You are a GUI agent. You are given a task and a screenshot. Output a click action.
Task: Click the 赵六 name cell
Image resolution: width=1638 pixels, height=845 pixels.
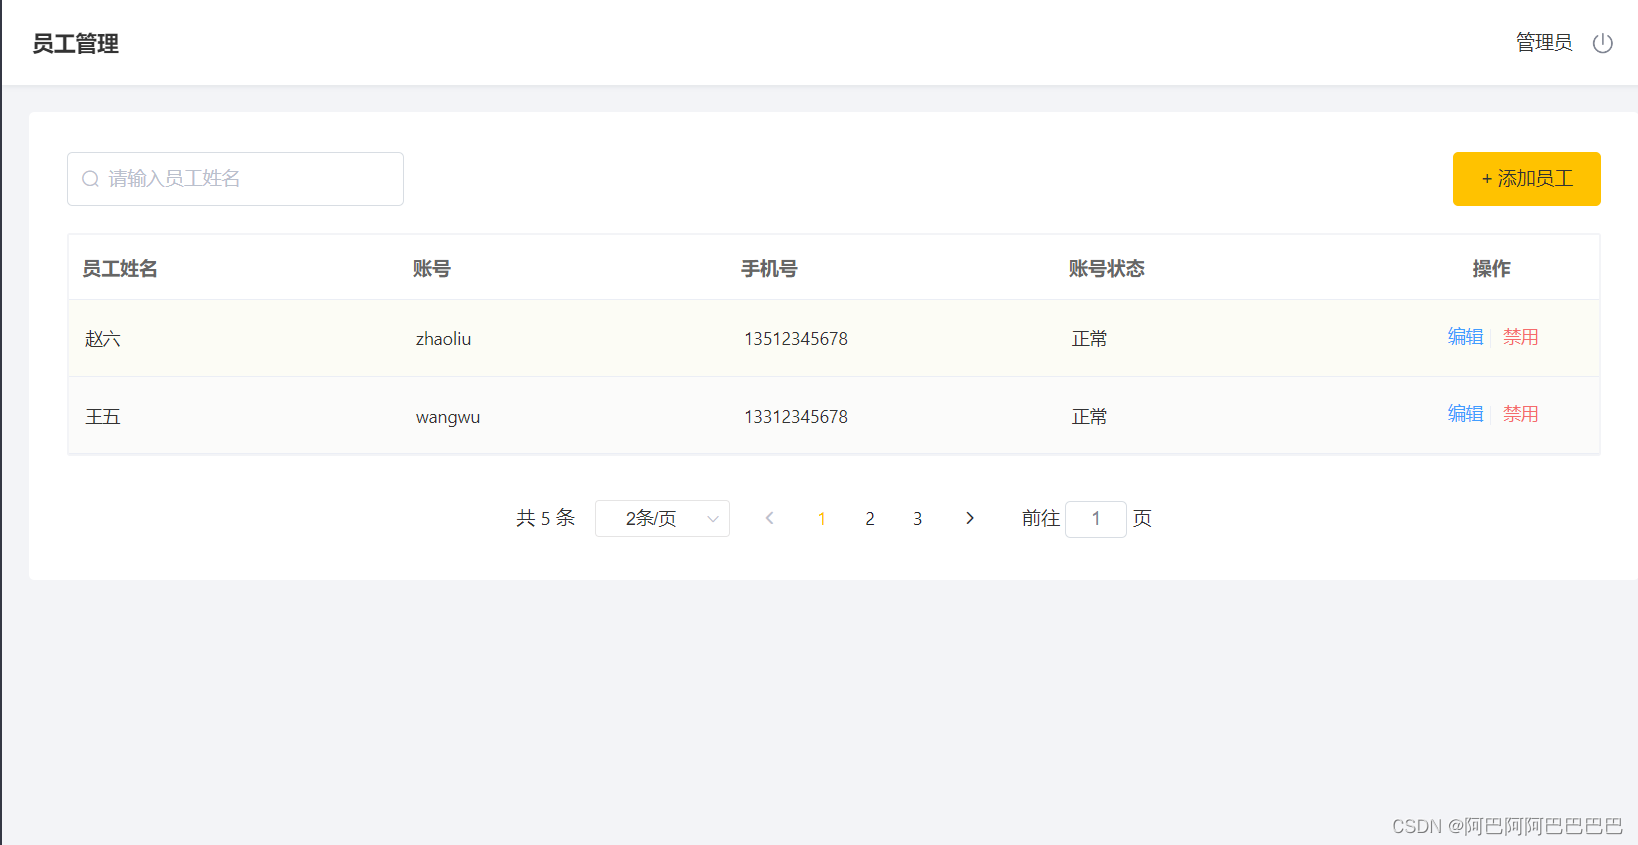pyautogui.click(x=102, y=339)
